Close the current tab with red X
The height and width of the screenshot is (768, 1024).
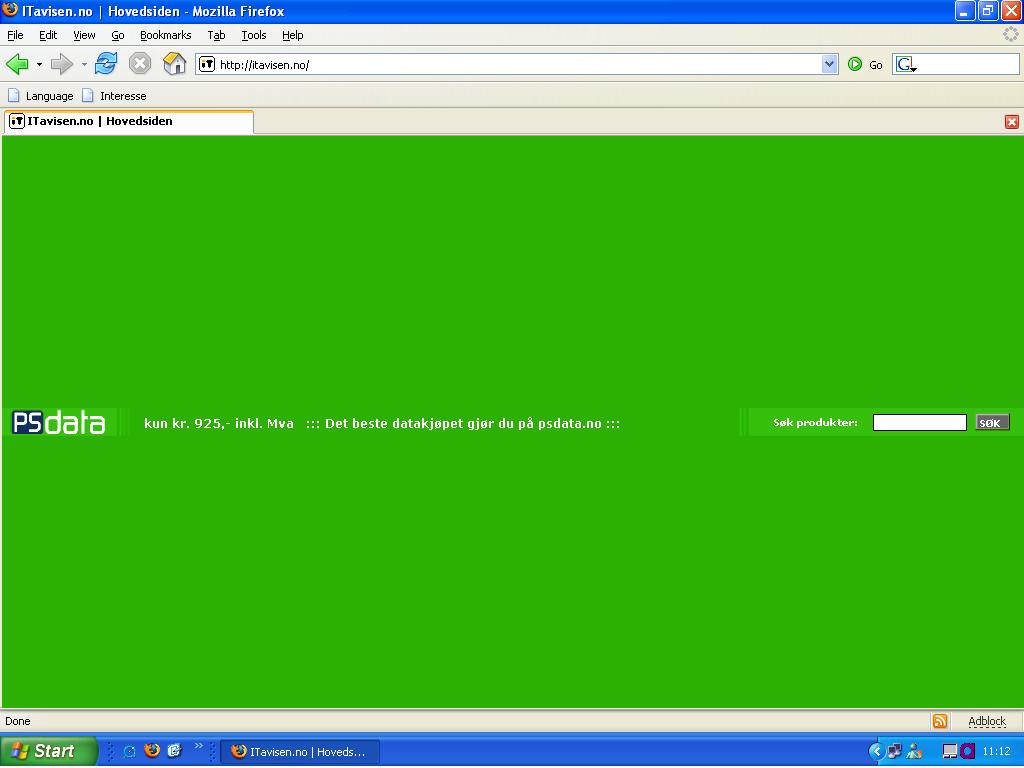(x=1012, y=121)
